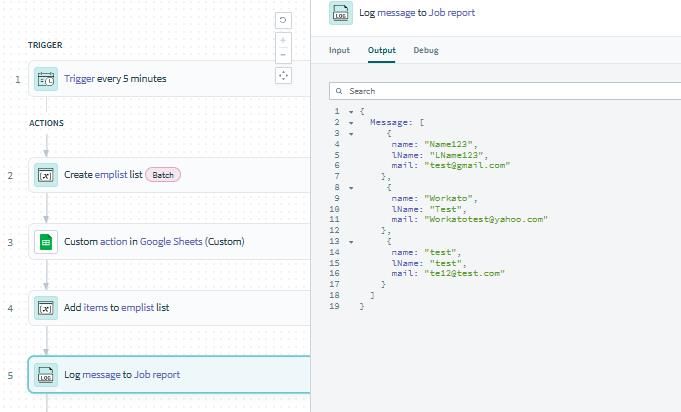Collapse the root object on line 1
This screenshot has width=681, height=412.
coord(351,111)
